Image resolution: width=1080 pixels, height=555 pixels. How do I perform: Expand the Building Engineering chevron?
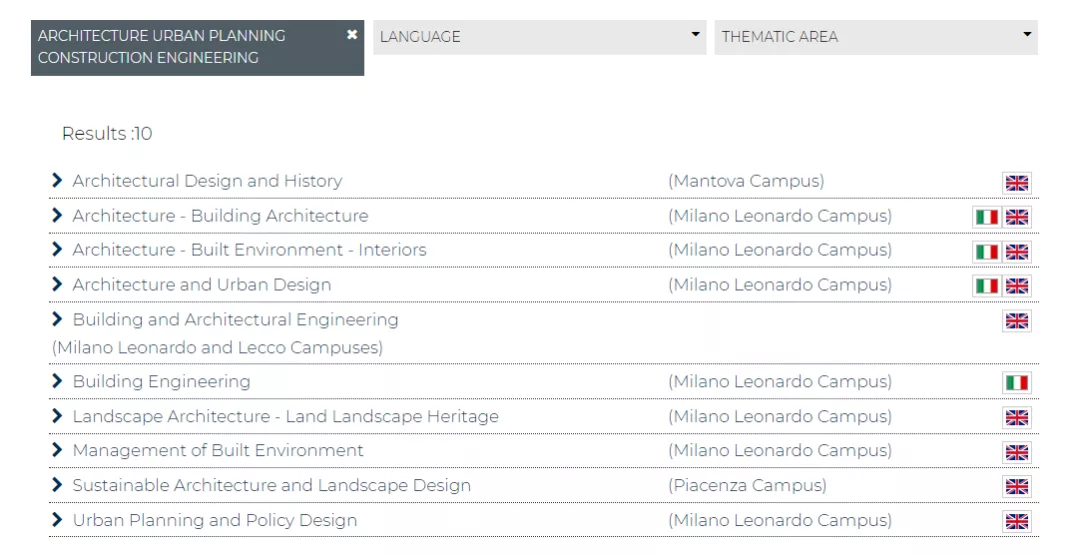click(57, 381)
